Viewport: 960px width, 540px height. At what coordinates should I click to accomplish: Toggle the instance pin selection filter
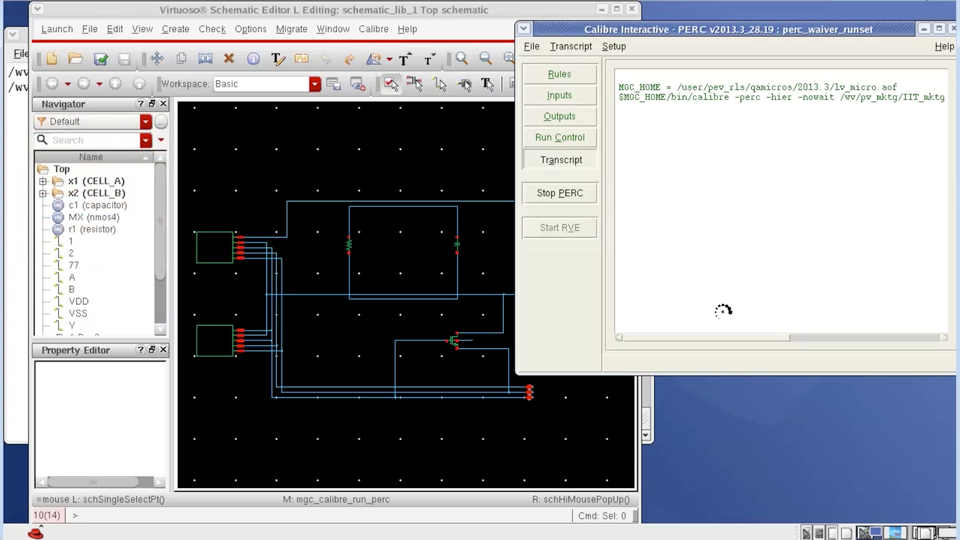tap(414, 84)
